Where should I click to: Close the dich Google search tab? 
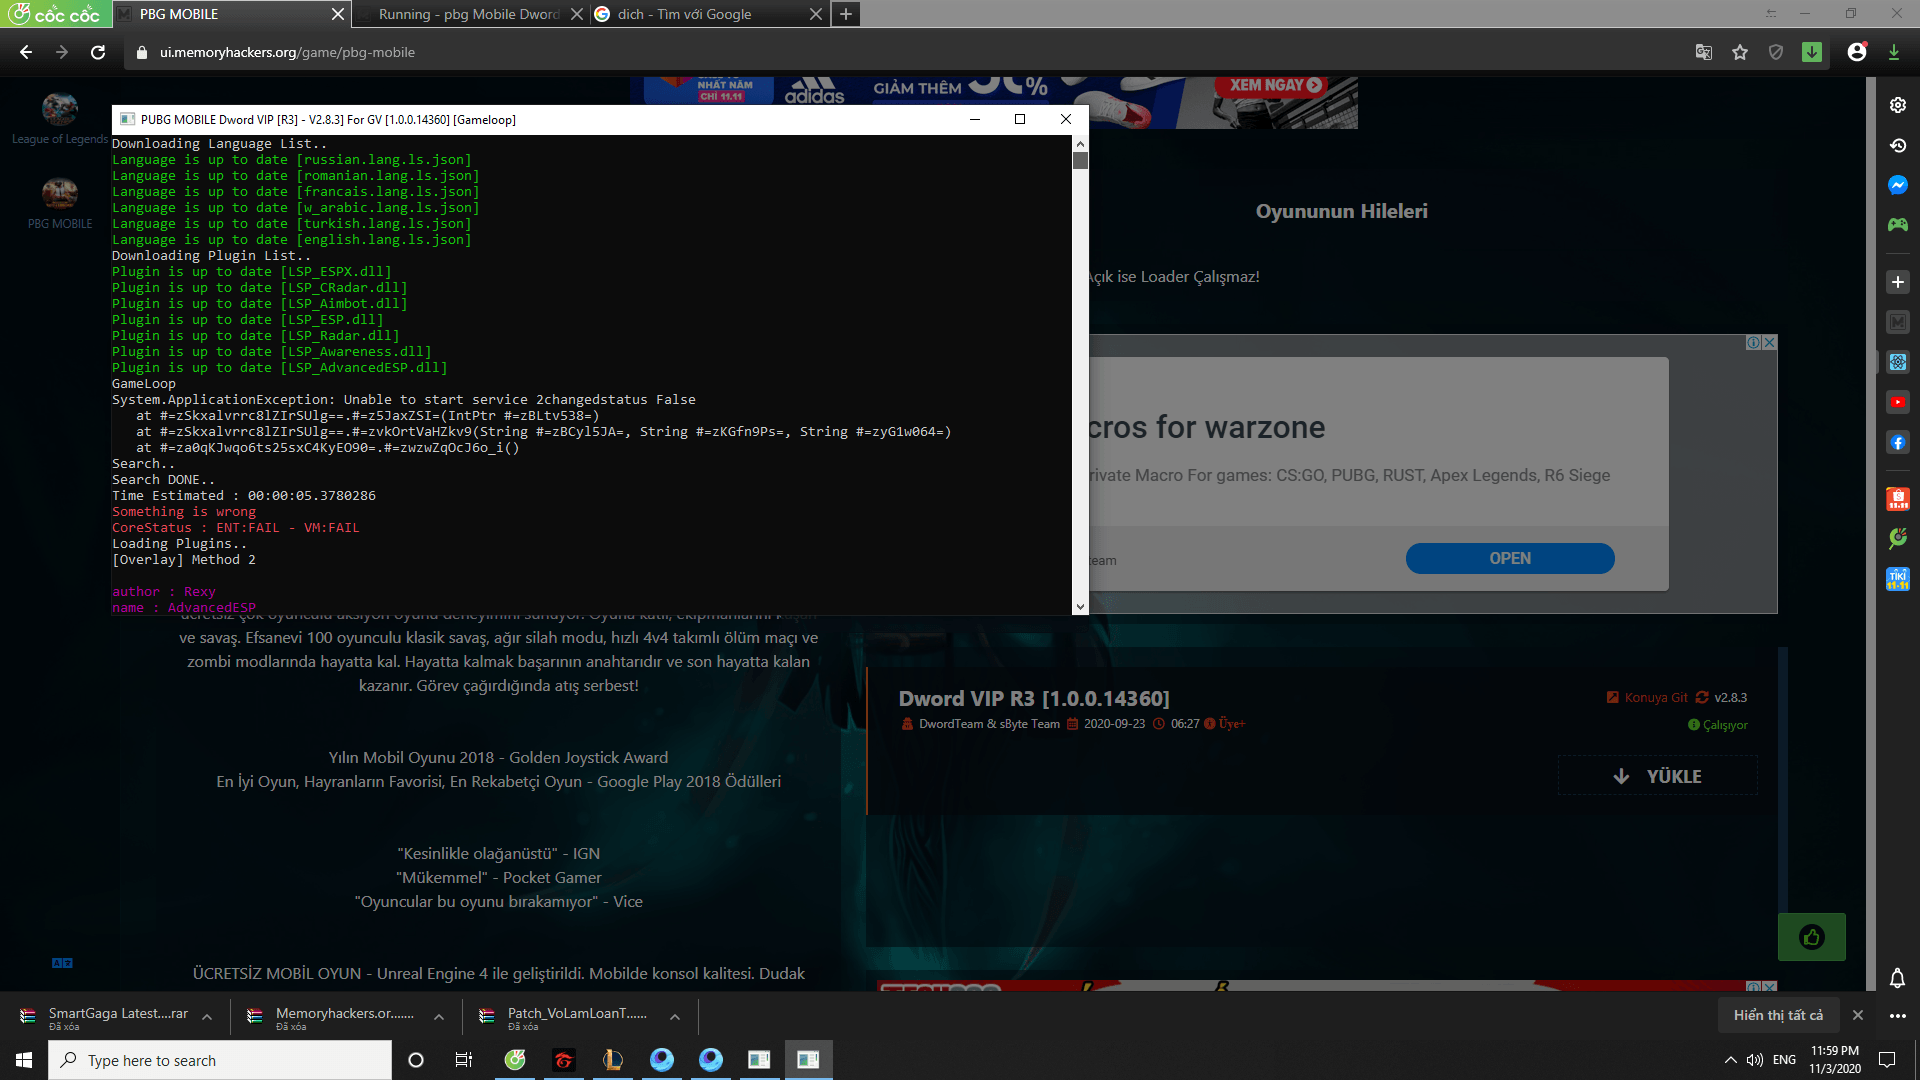pos(816,14)
